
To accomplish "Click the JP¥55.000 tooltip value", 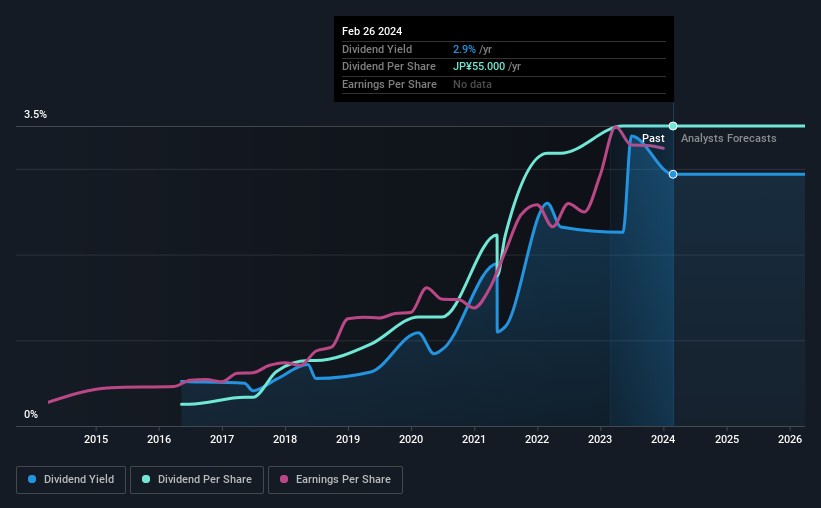I will coord(479,67).
